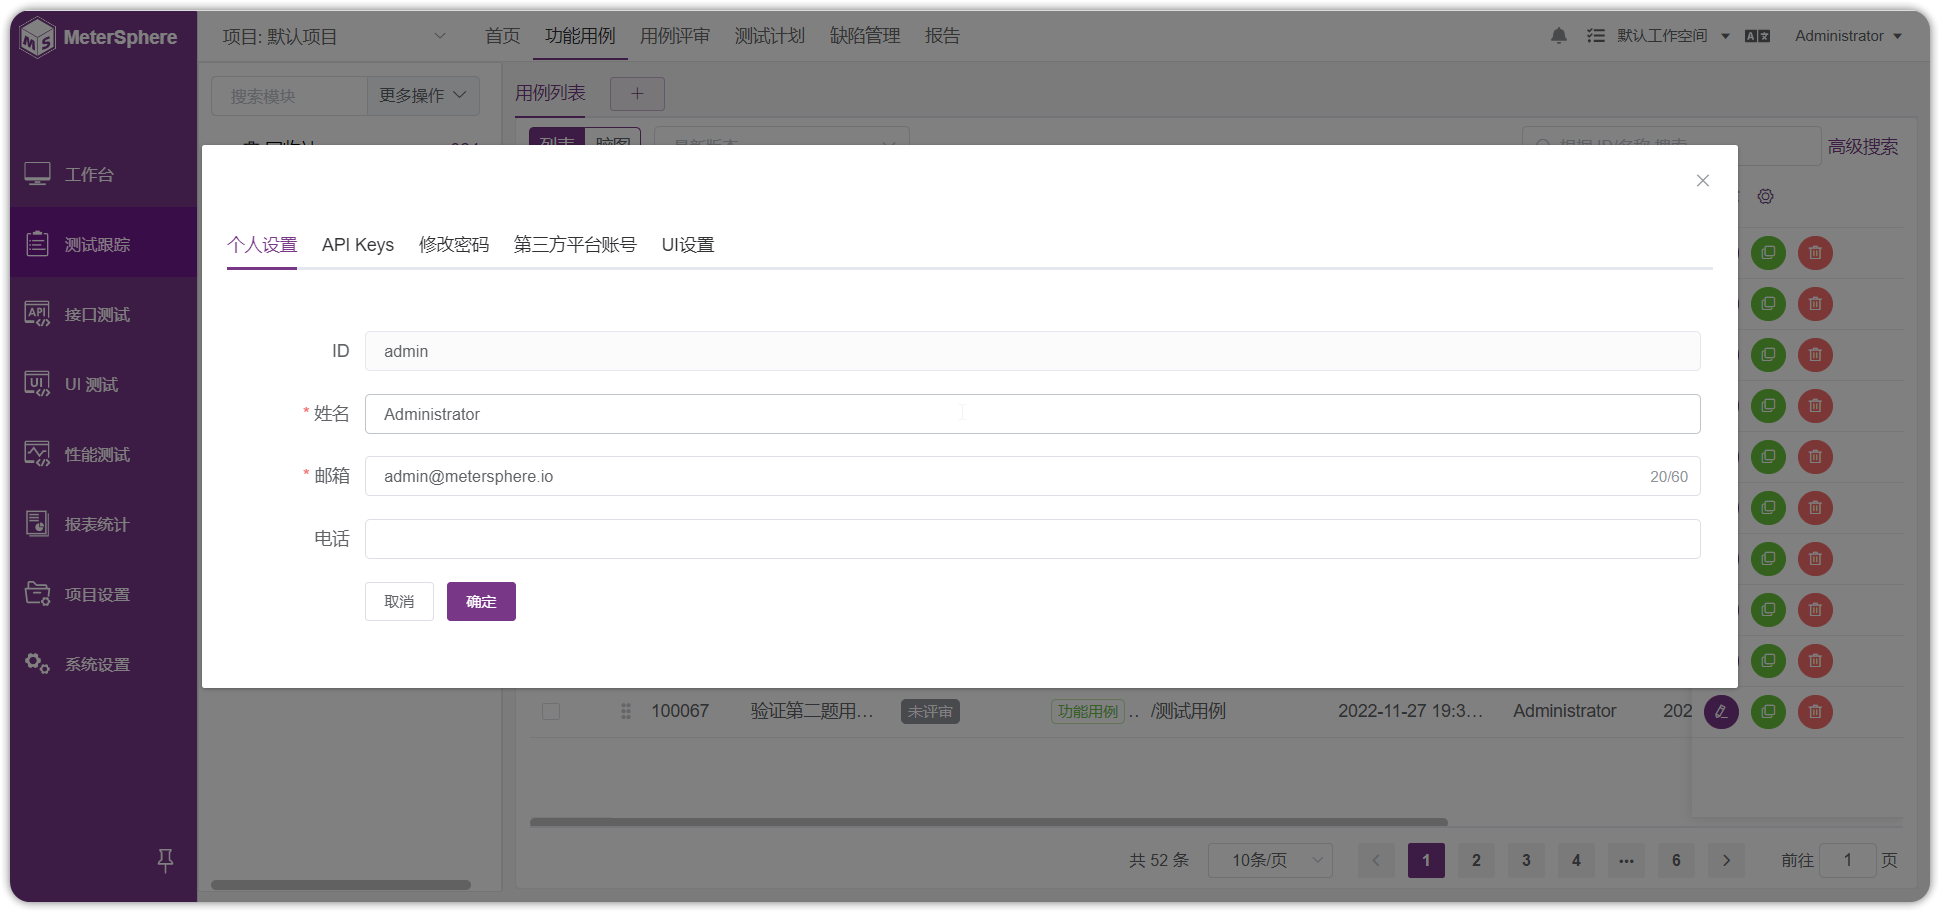Switch language via the translate icon

click(1757, 36)
